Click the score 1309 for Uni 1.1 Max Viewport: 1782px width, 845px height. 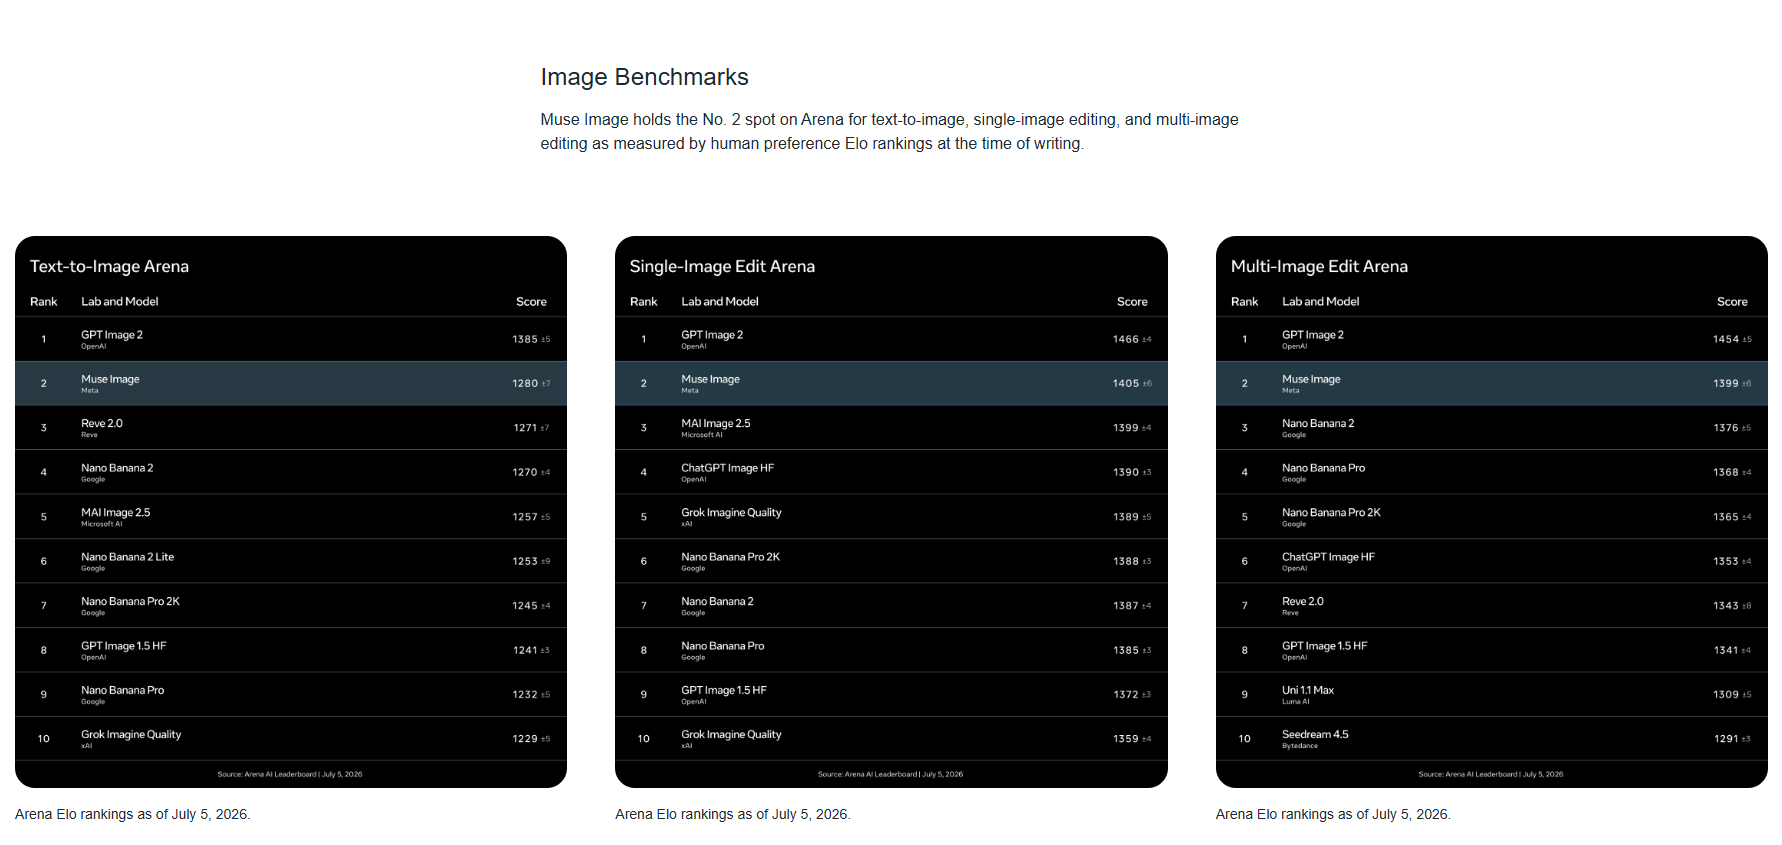click(x=1726, y=694)
